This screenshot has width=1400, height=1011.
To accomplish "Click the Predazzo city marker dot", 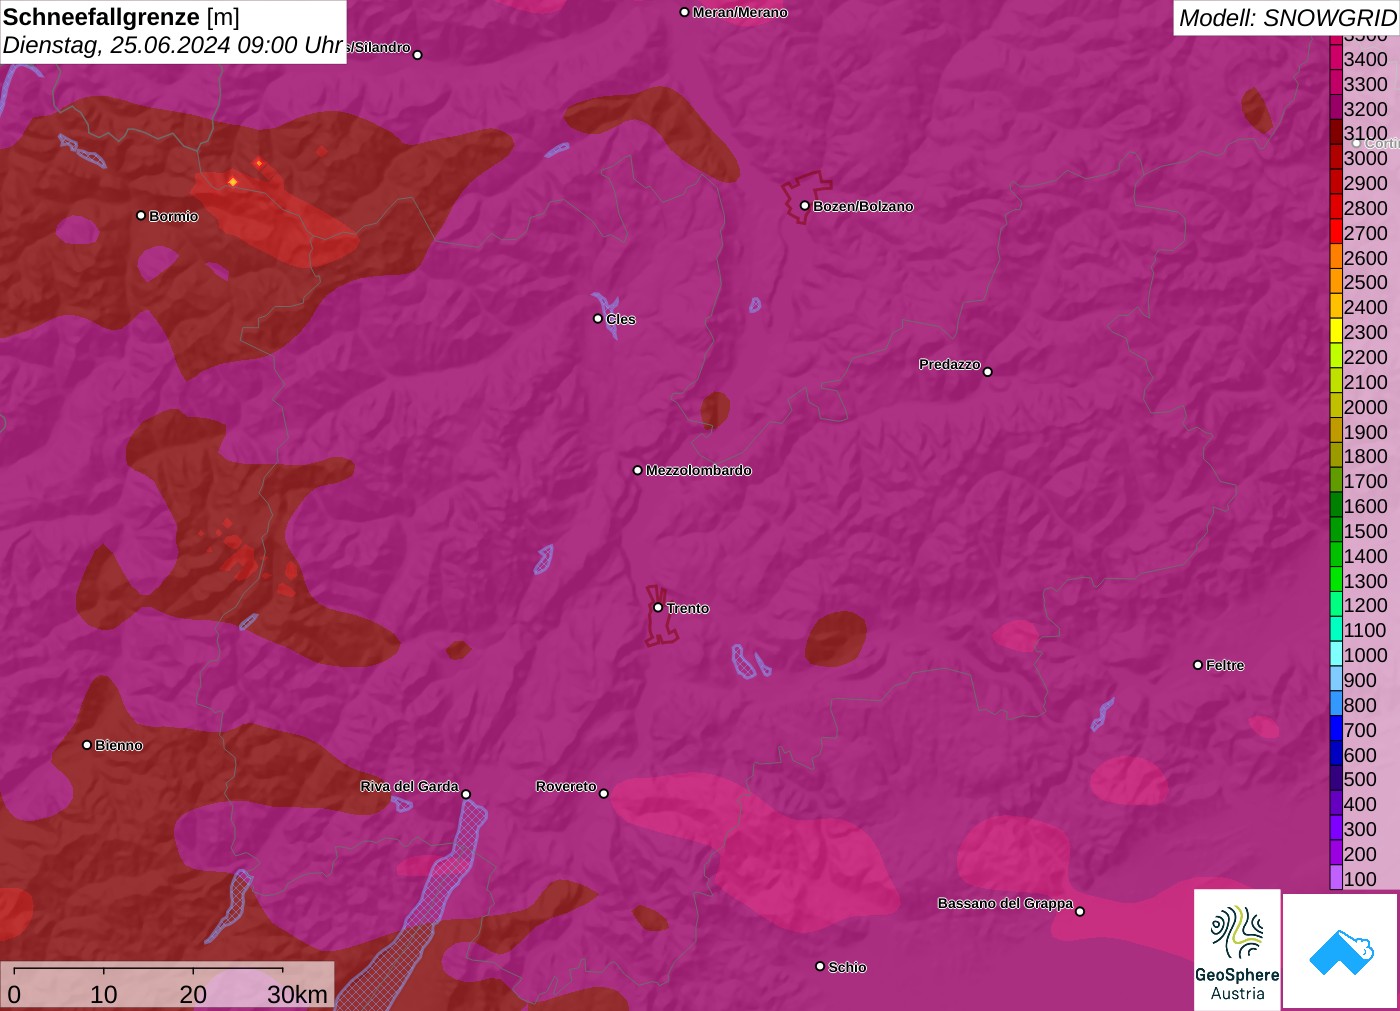I will [988, 371].
